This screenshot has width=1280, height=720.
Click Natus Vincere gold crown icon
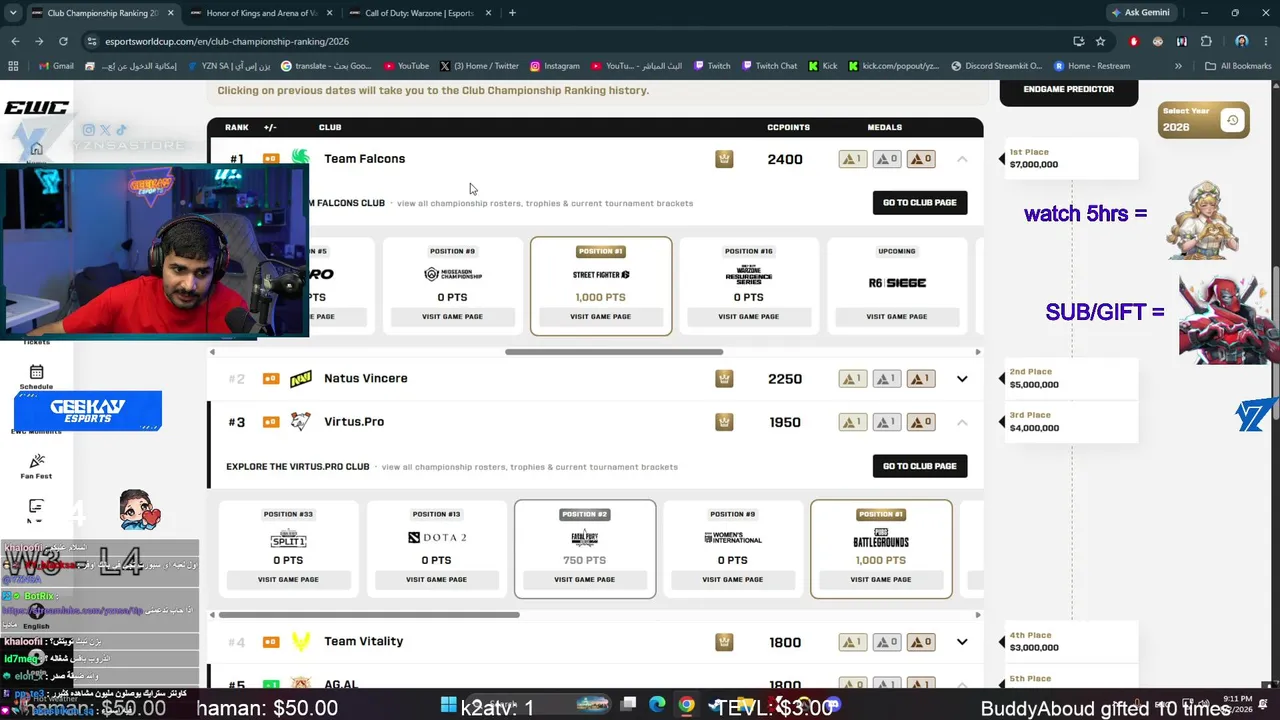click(724, 379)
